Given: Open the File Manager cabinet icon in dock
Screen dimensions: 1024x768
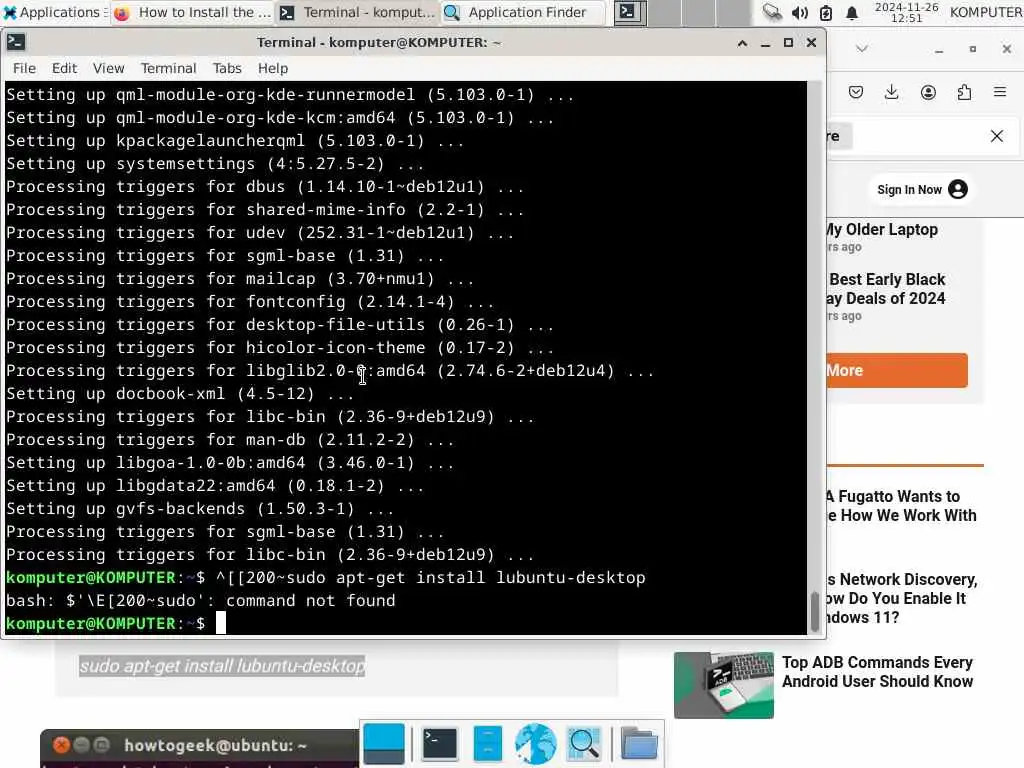Looking at the screenshot, I should (x=488, y=744).
